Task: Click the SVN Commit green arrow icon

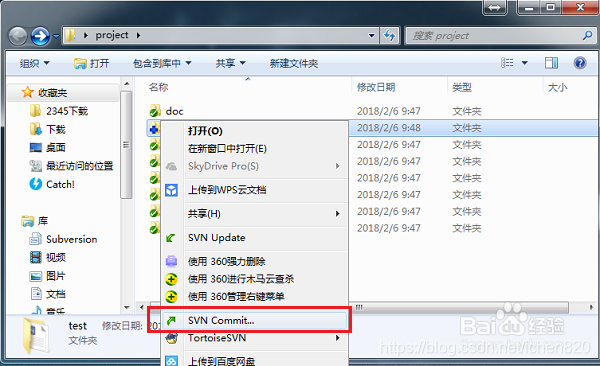Action: [x=171, y=320]
